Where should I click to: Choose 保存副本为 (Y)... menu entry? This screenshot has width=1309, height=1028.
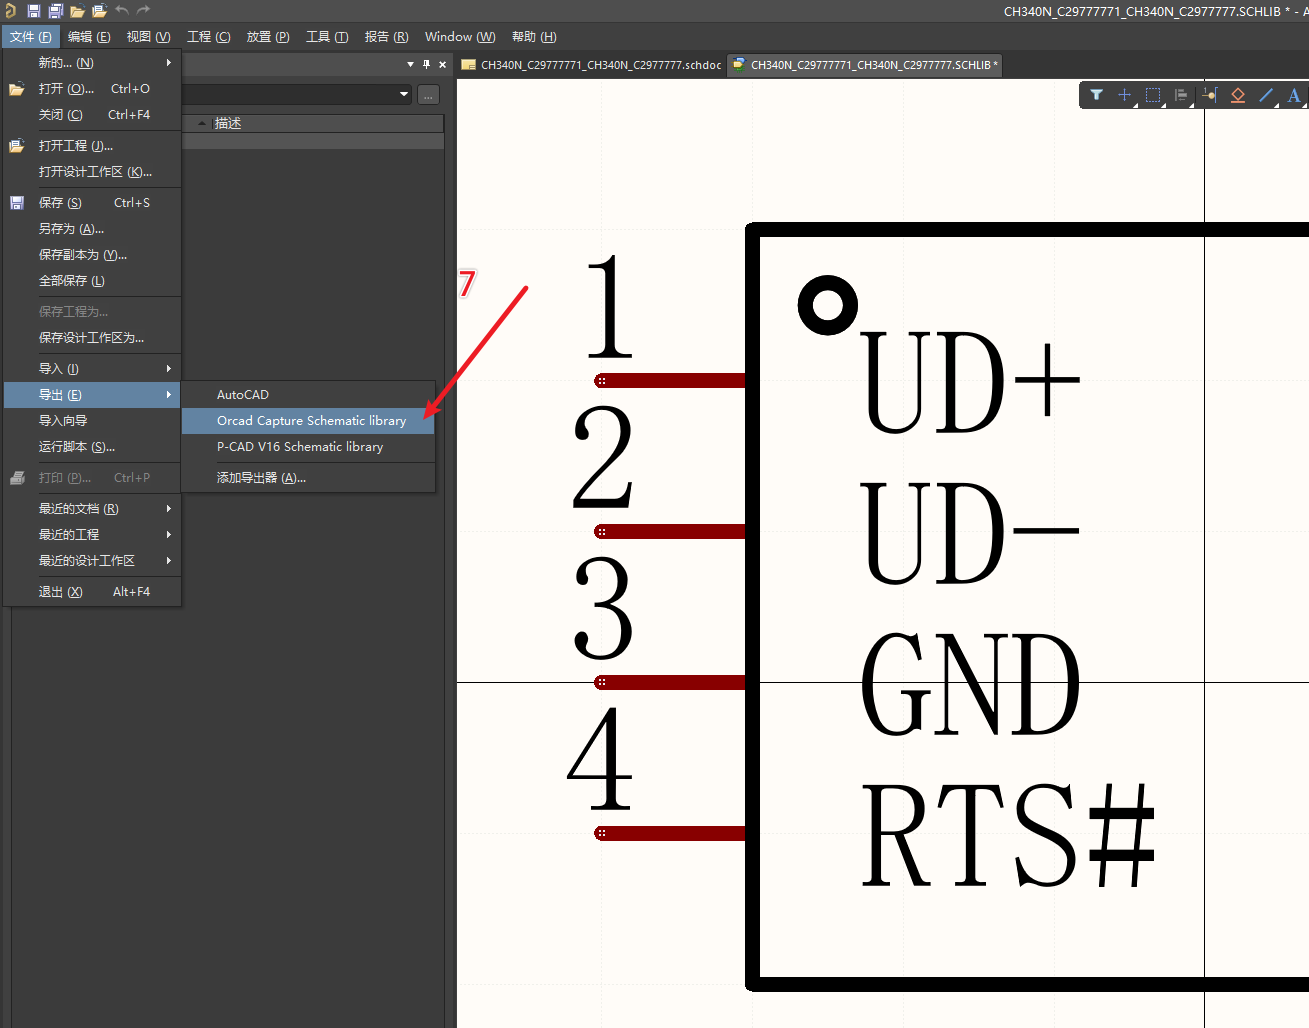point(92,255)
